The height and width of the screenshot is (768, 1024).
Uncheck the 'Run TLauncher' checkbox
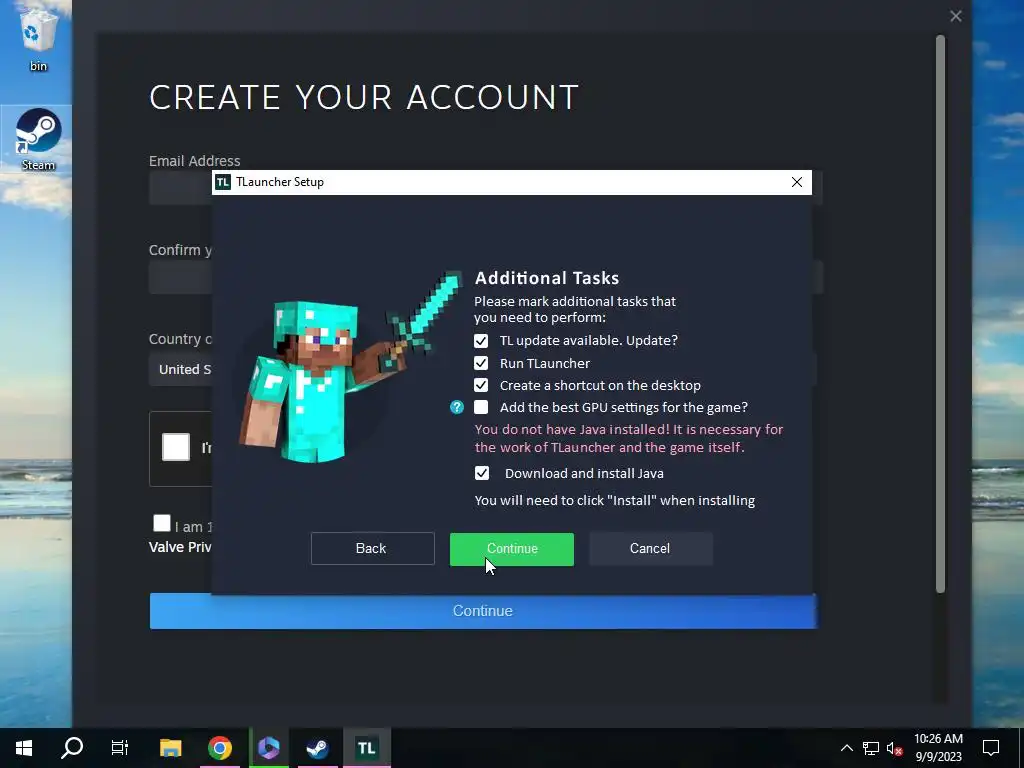(481, 363)
